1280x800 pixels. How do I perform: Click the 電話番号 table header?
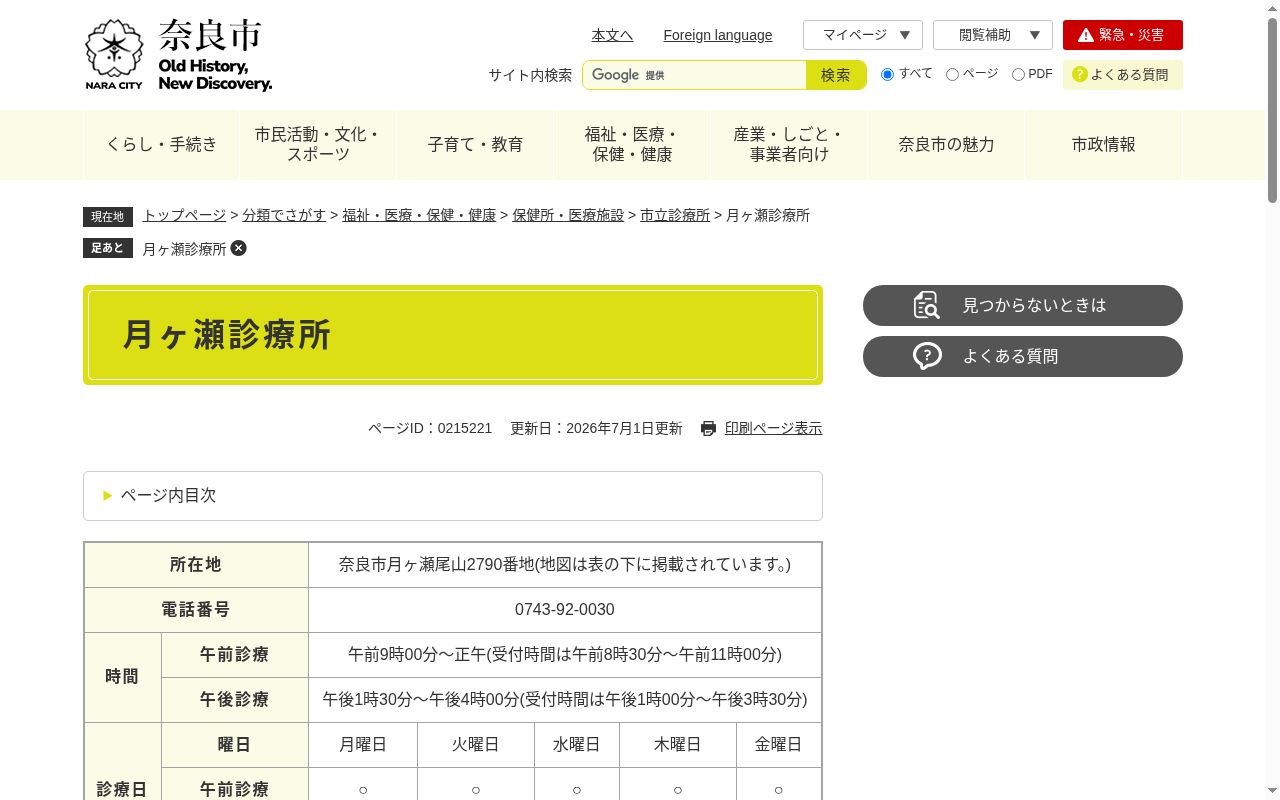[196, 610]
